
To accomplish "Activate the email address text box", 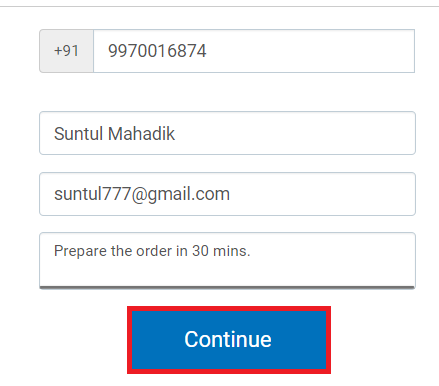I will tap(227, 194).
